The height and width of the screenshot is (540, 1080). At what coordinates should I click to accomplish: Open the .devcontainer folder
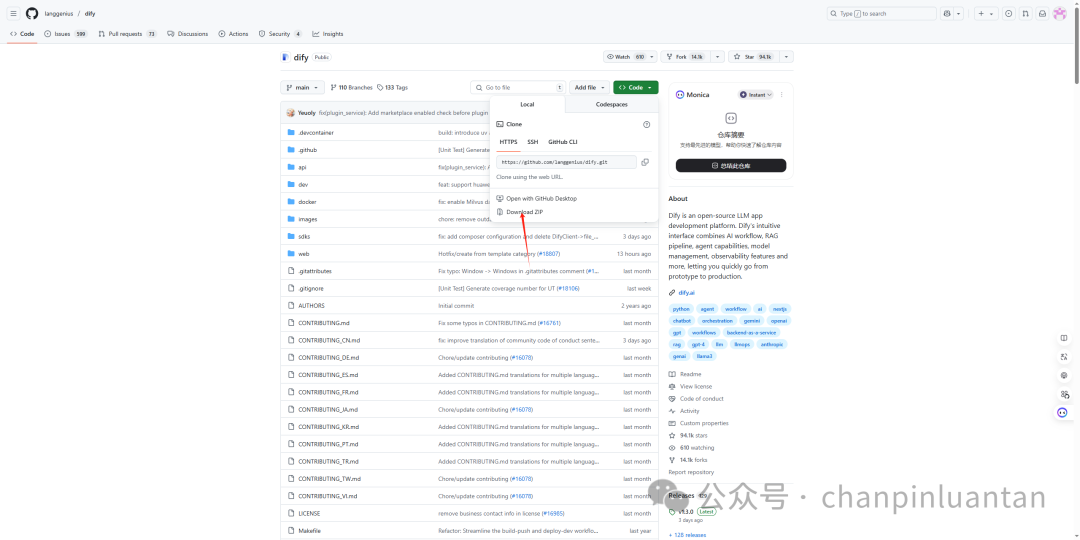pyautogui.click(x=315, y=132)
